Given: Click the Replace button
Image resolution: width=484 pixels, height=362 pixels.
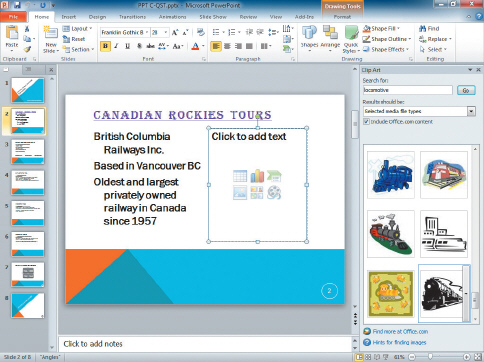Looking at the screenshot, I should coord(435,39).
